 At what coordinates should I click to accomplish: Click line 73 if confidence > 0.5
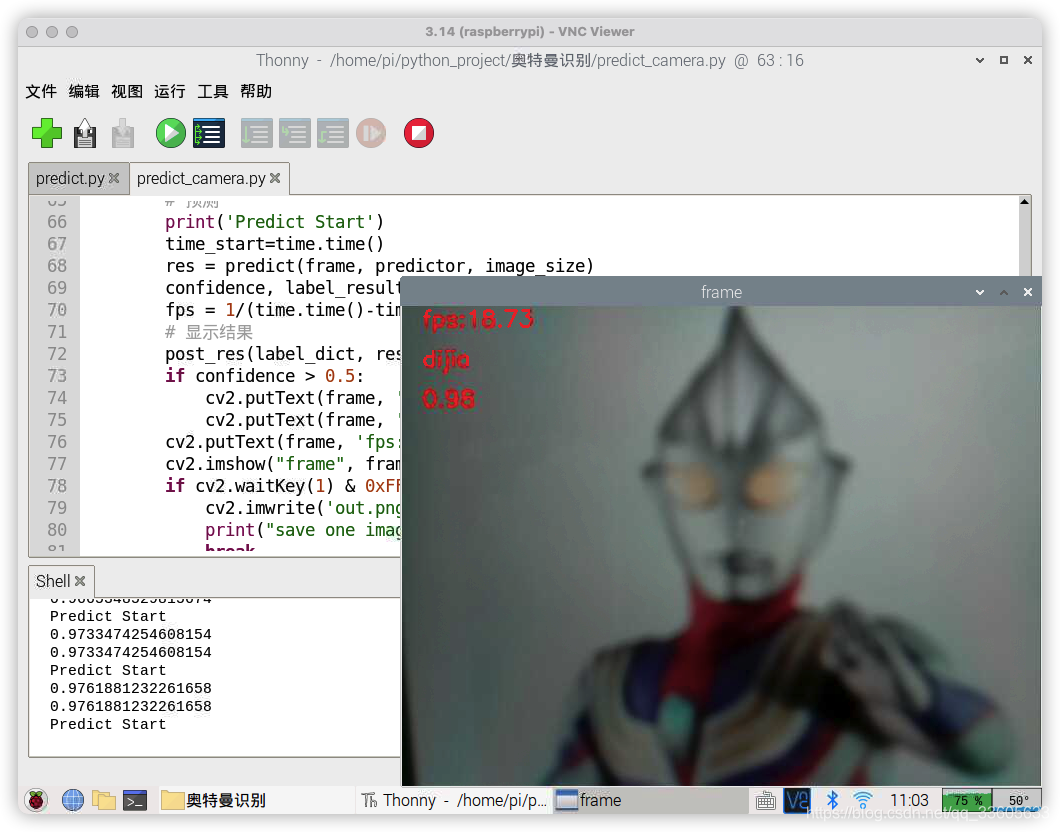[264, 376]
